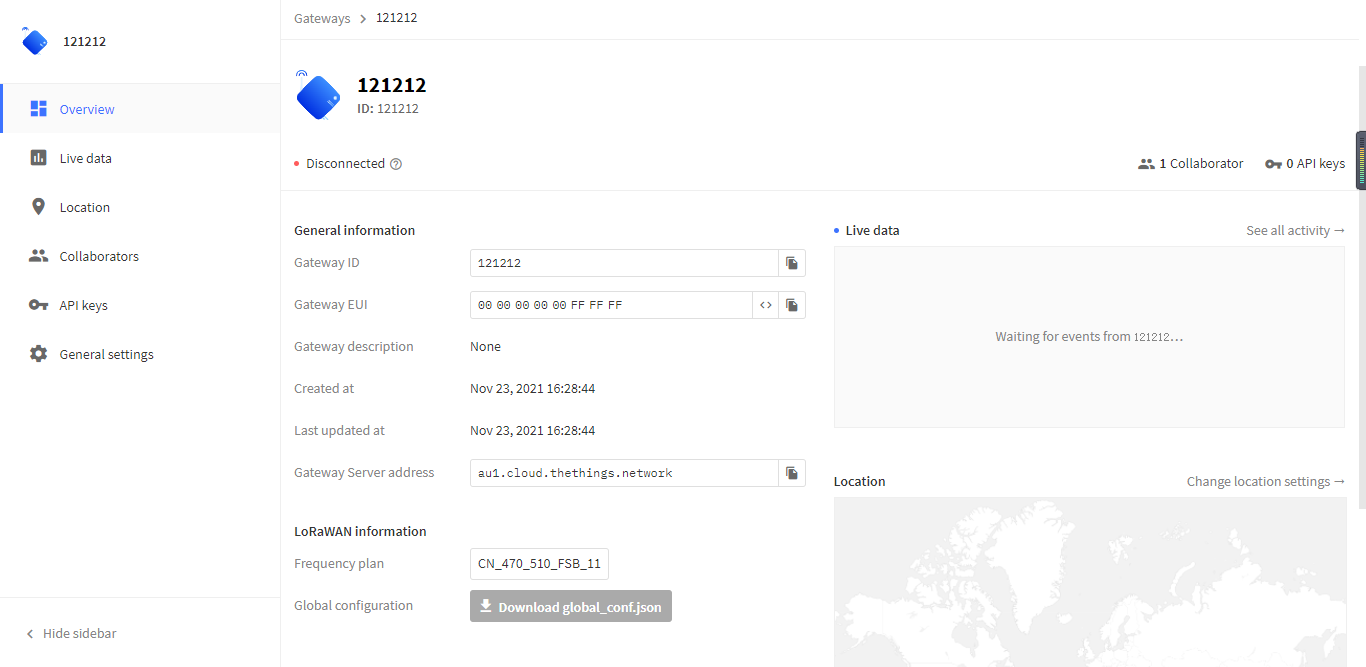Open Change location settings link
Image resolution: width=1366 pixels, height=667 pixels.
(x=1265, y=481)
